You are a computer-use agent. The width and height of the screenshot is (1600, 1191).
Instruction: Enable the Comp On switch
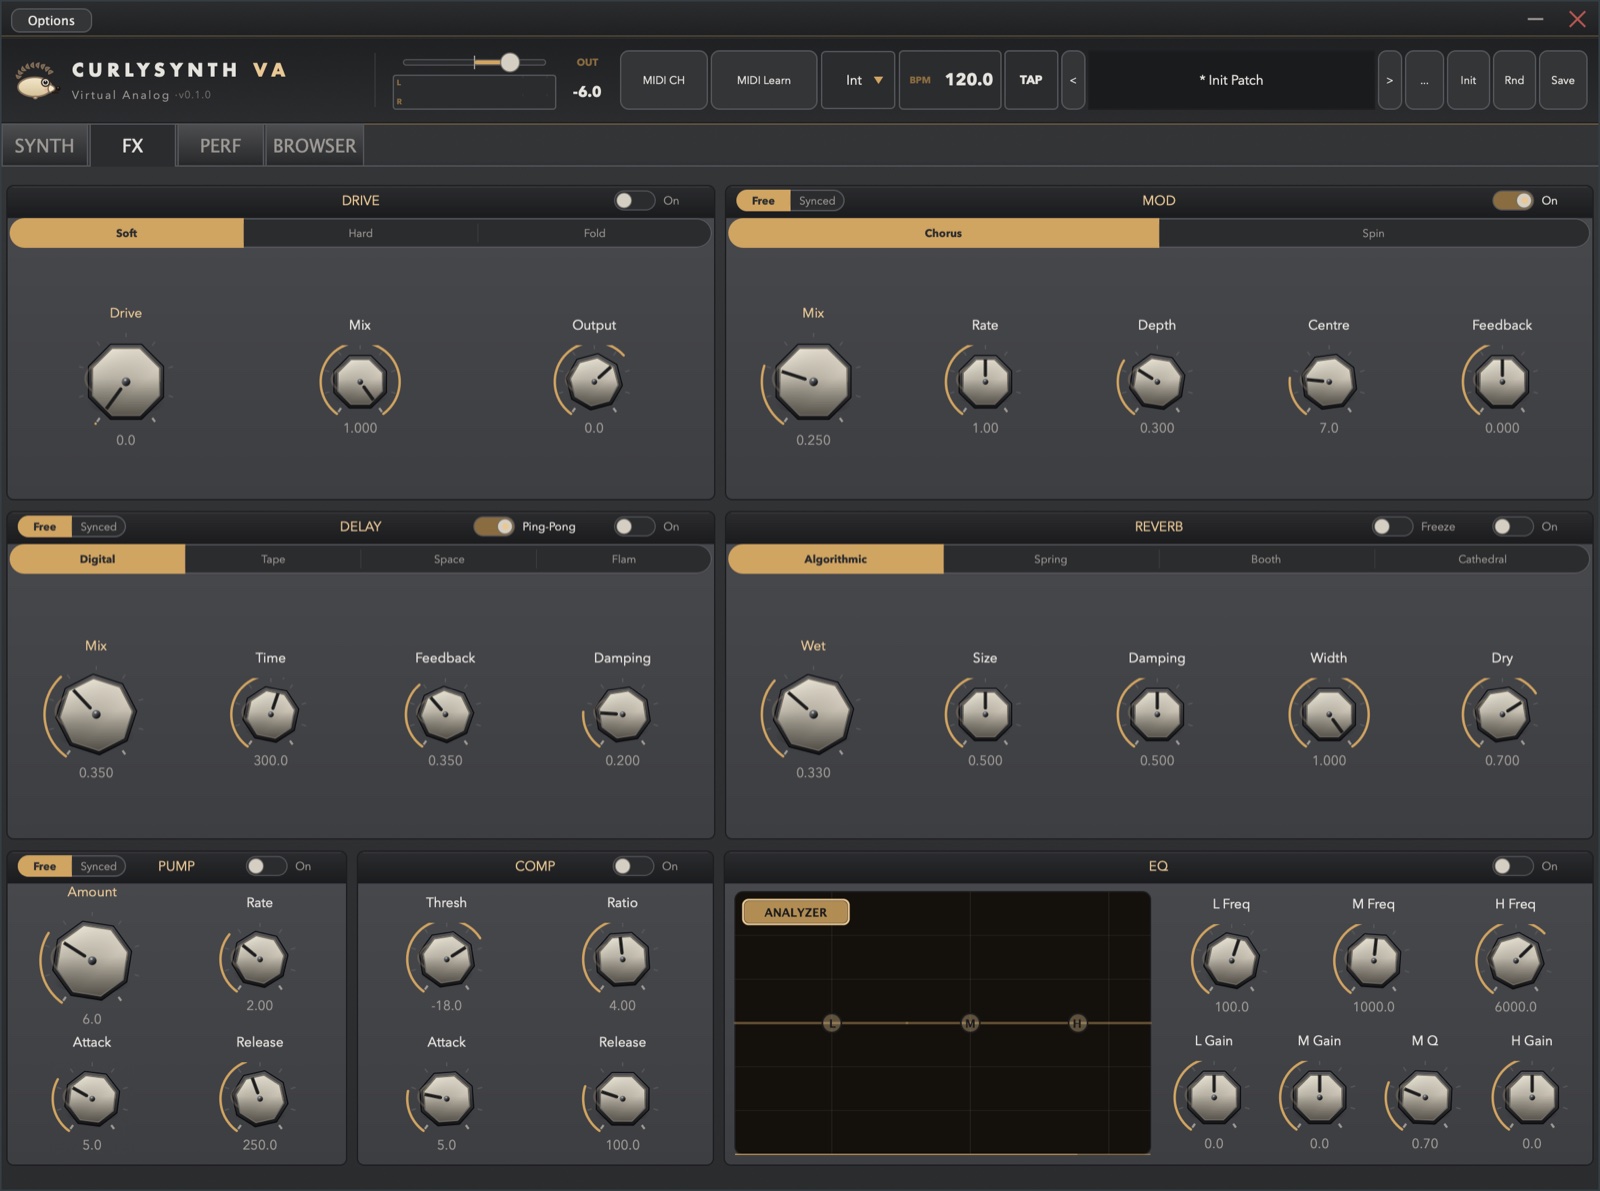click(x=633, y=866)
